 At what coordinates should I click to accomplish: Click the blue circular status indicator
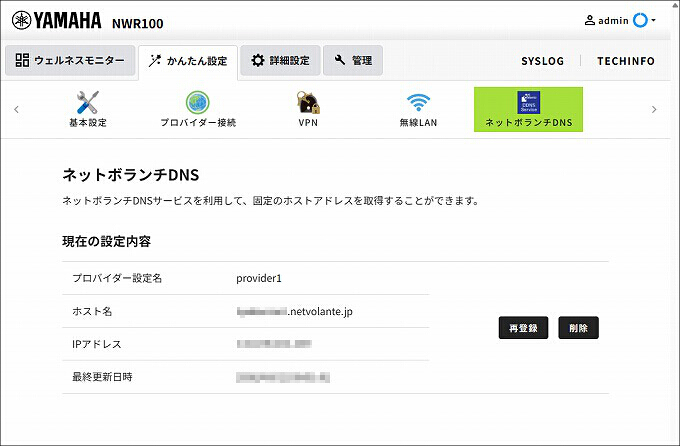[640, 20]
